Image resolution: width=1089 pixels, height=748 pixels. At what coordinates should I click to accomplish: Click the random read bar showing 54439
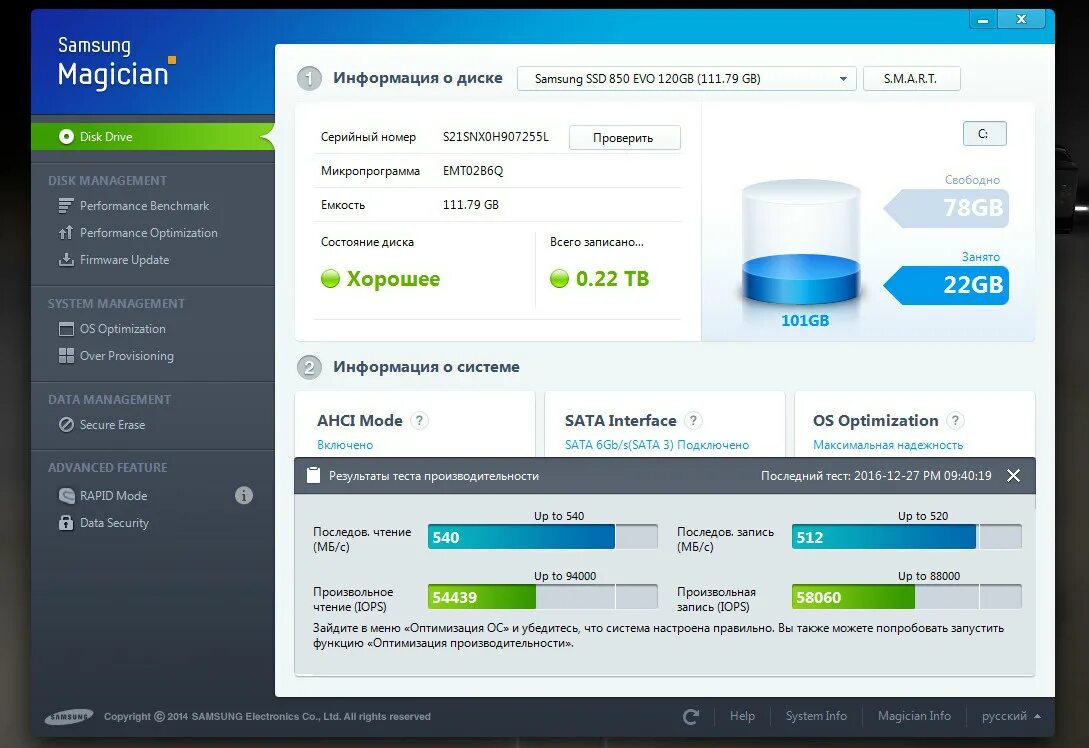pyautogui.click(x=542, y=597)
